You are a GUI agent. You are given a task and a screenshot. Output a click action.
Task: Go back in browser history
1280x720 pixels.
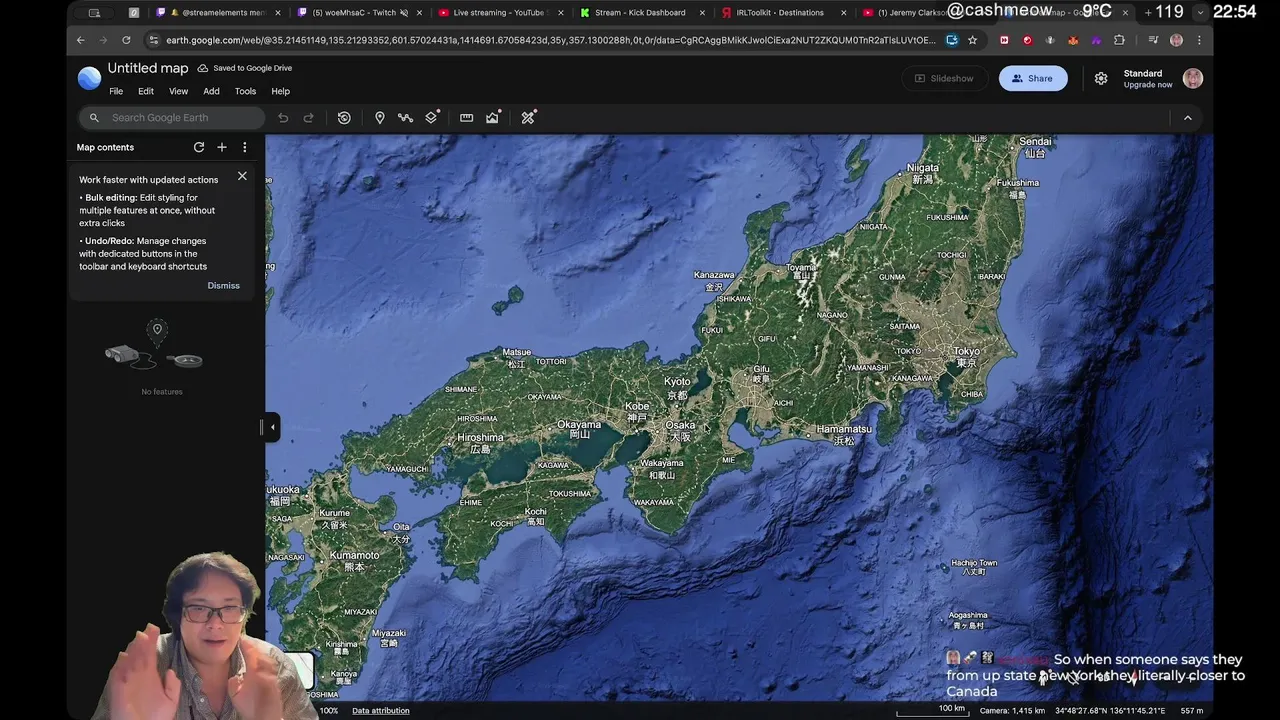[x=81, y=40]
